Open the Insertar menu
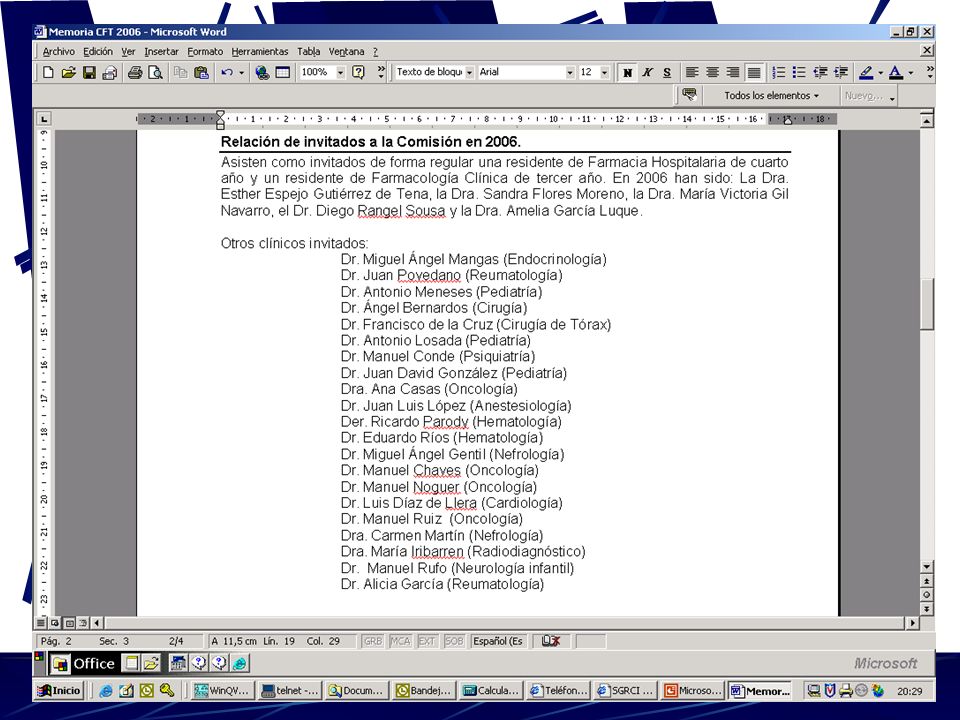This screenshot has width=960, height=720. [x=162, y=51]
